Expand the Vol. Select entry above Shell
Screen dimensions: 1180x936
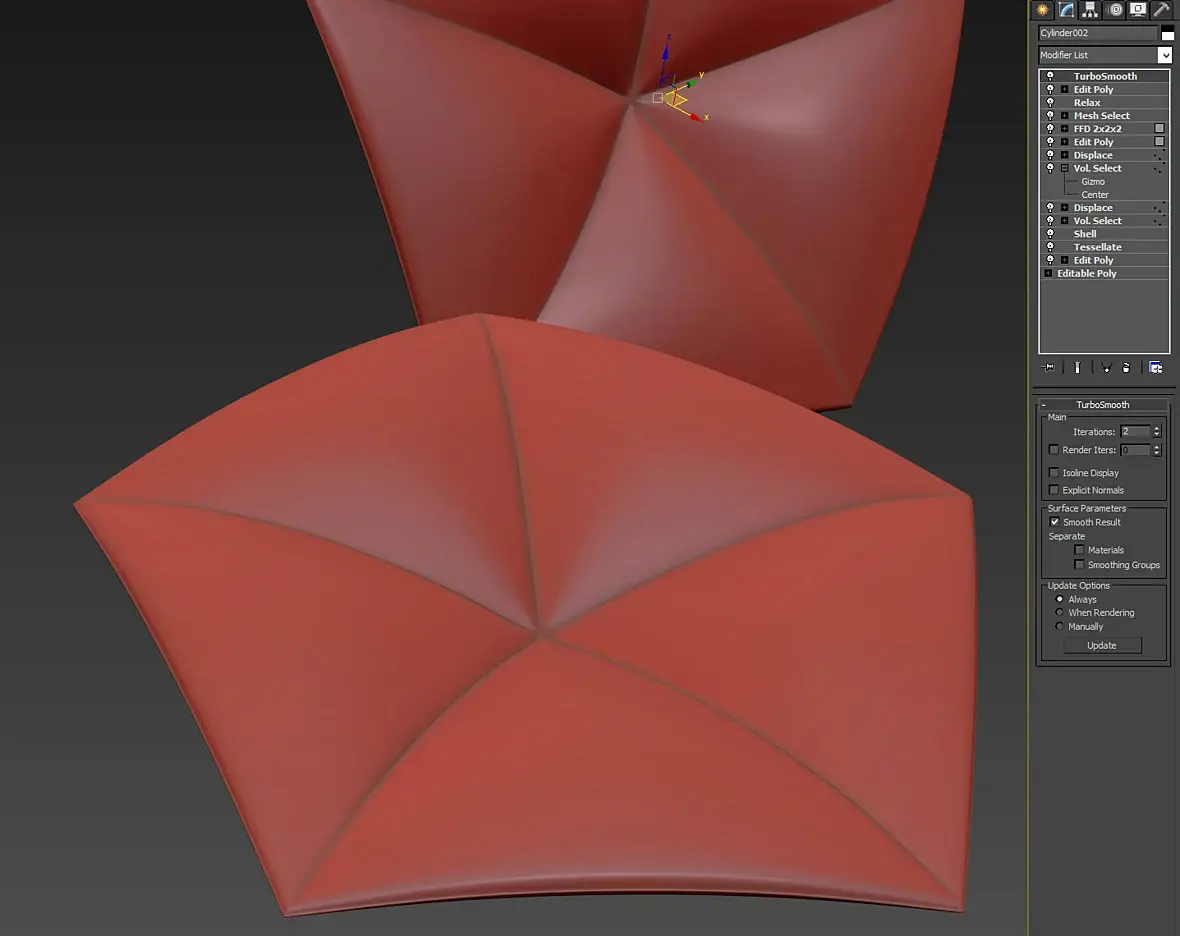point(1065,220)
